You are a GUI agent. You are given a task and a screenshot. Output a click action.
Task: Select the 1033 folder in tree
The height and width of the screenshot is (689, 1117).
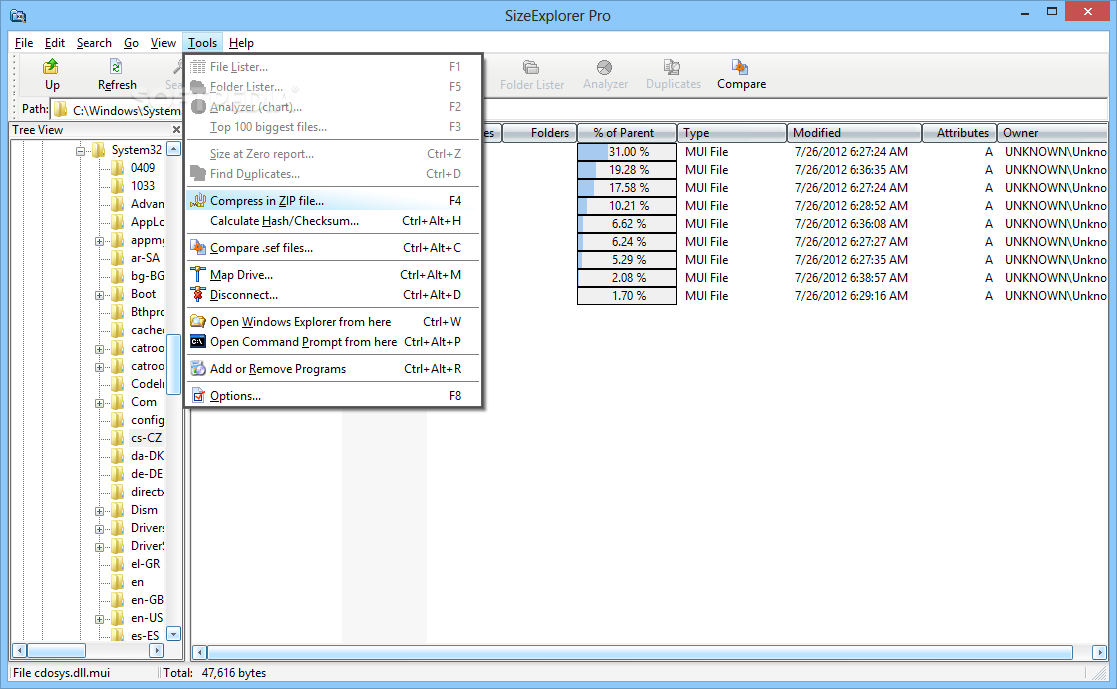pos(142,185)
